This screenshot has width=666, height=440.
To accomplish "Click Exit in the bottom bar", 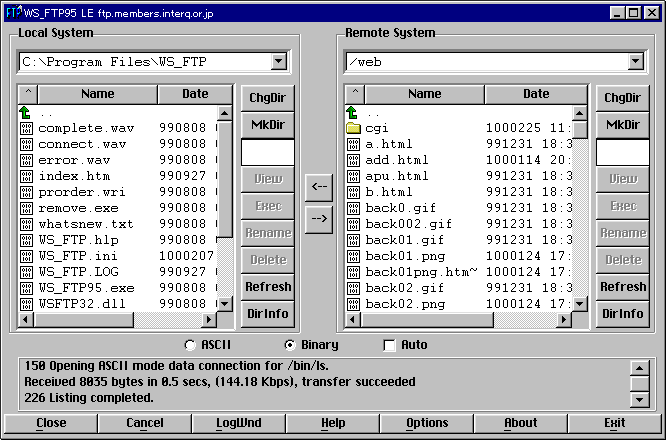I will coord(615,423).
